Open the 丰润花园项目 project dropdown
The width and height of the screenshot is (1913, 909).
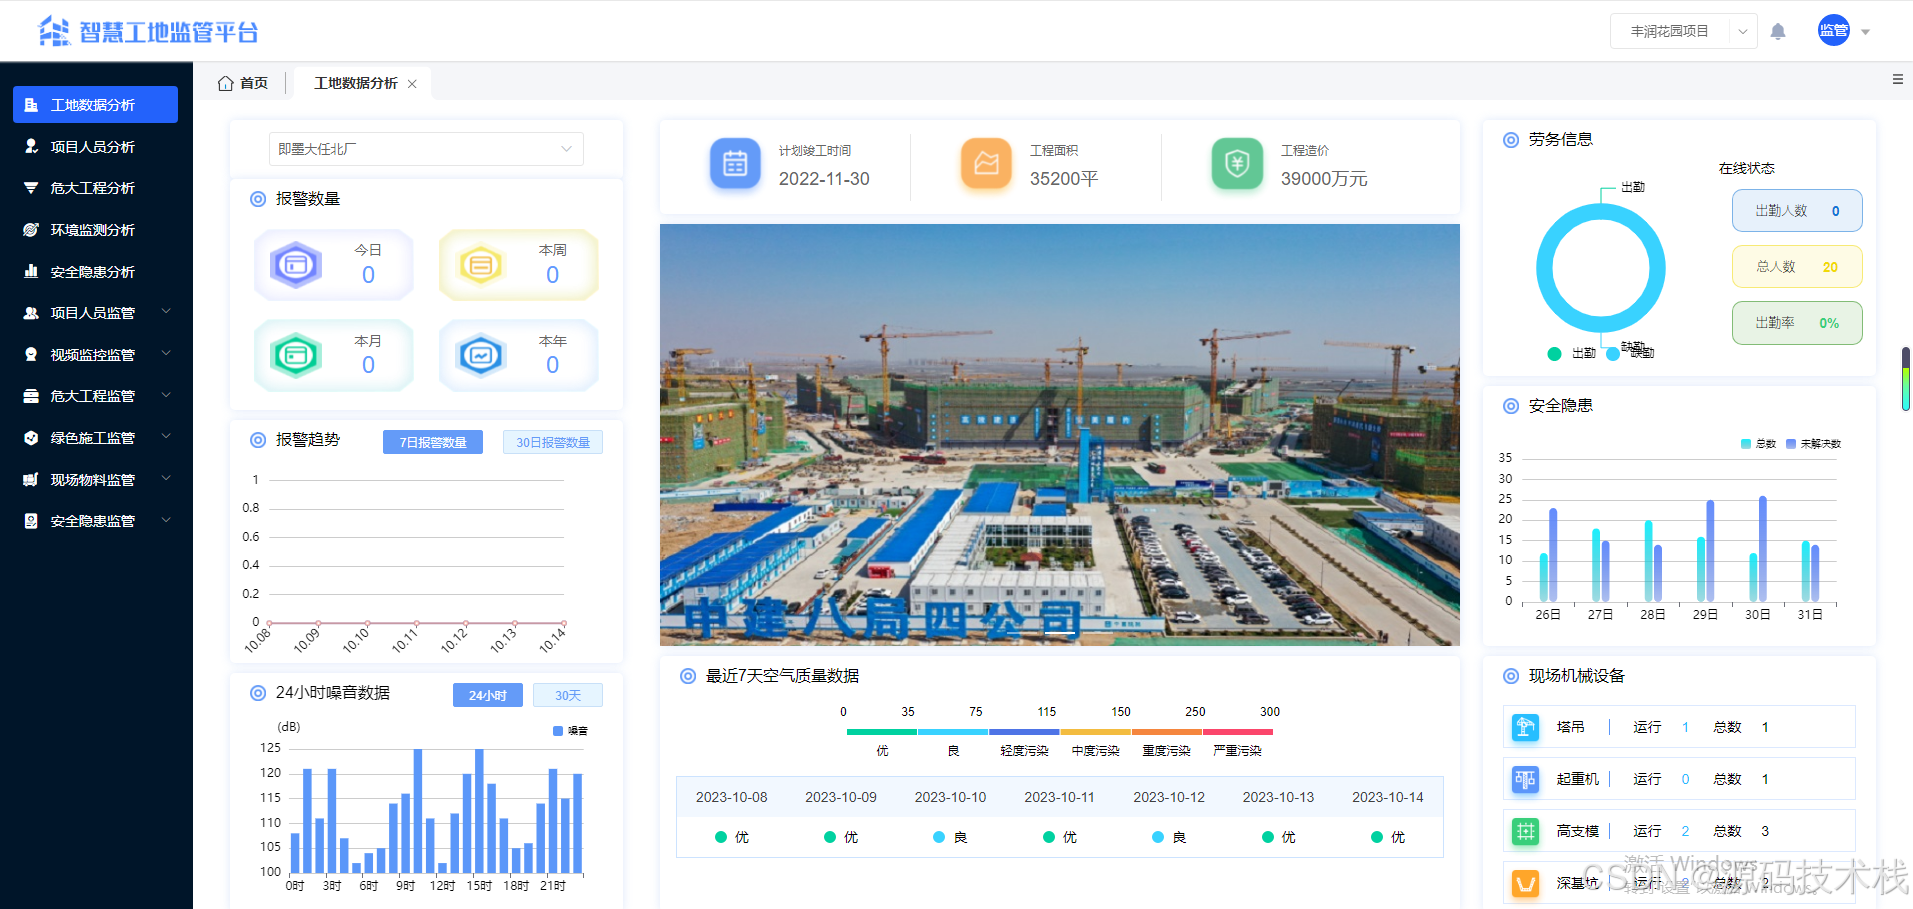coord(1683,32)
